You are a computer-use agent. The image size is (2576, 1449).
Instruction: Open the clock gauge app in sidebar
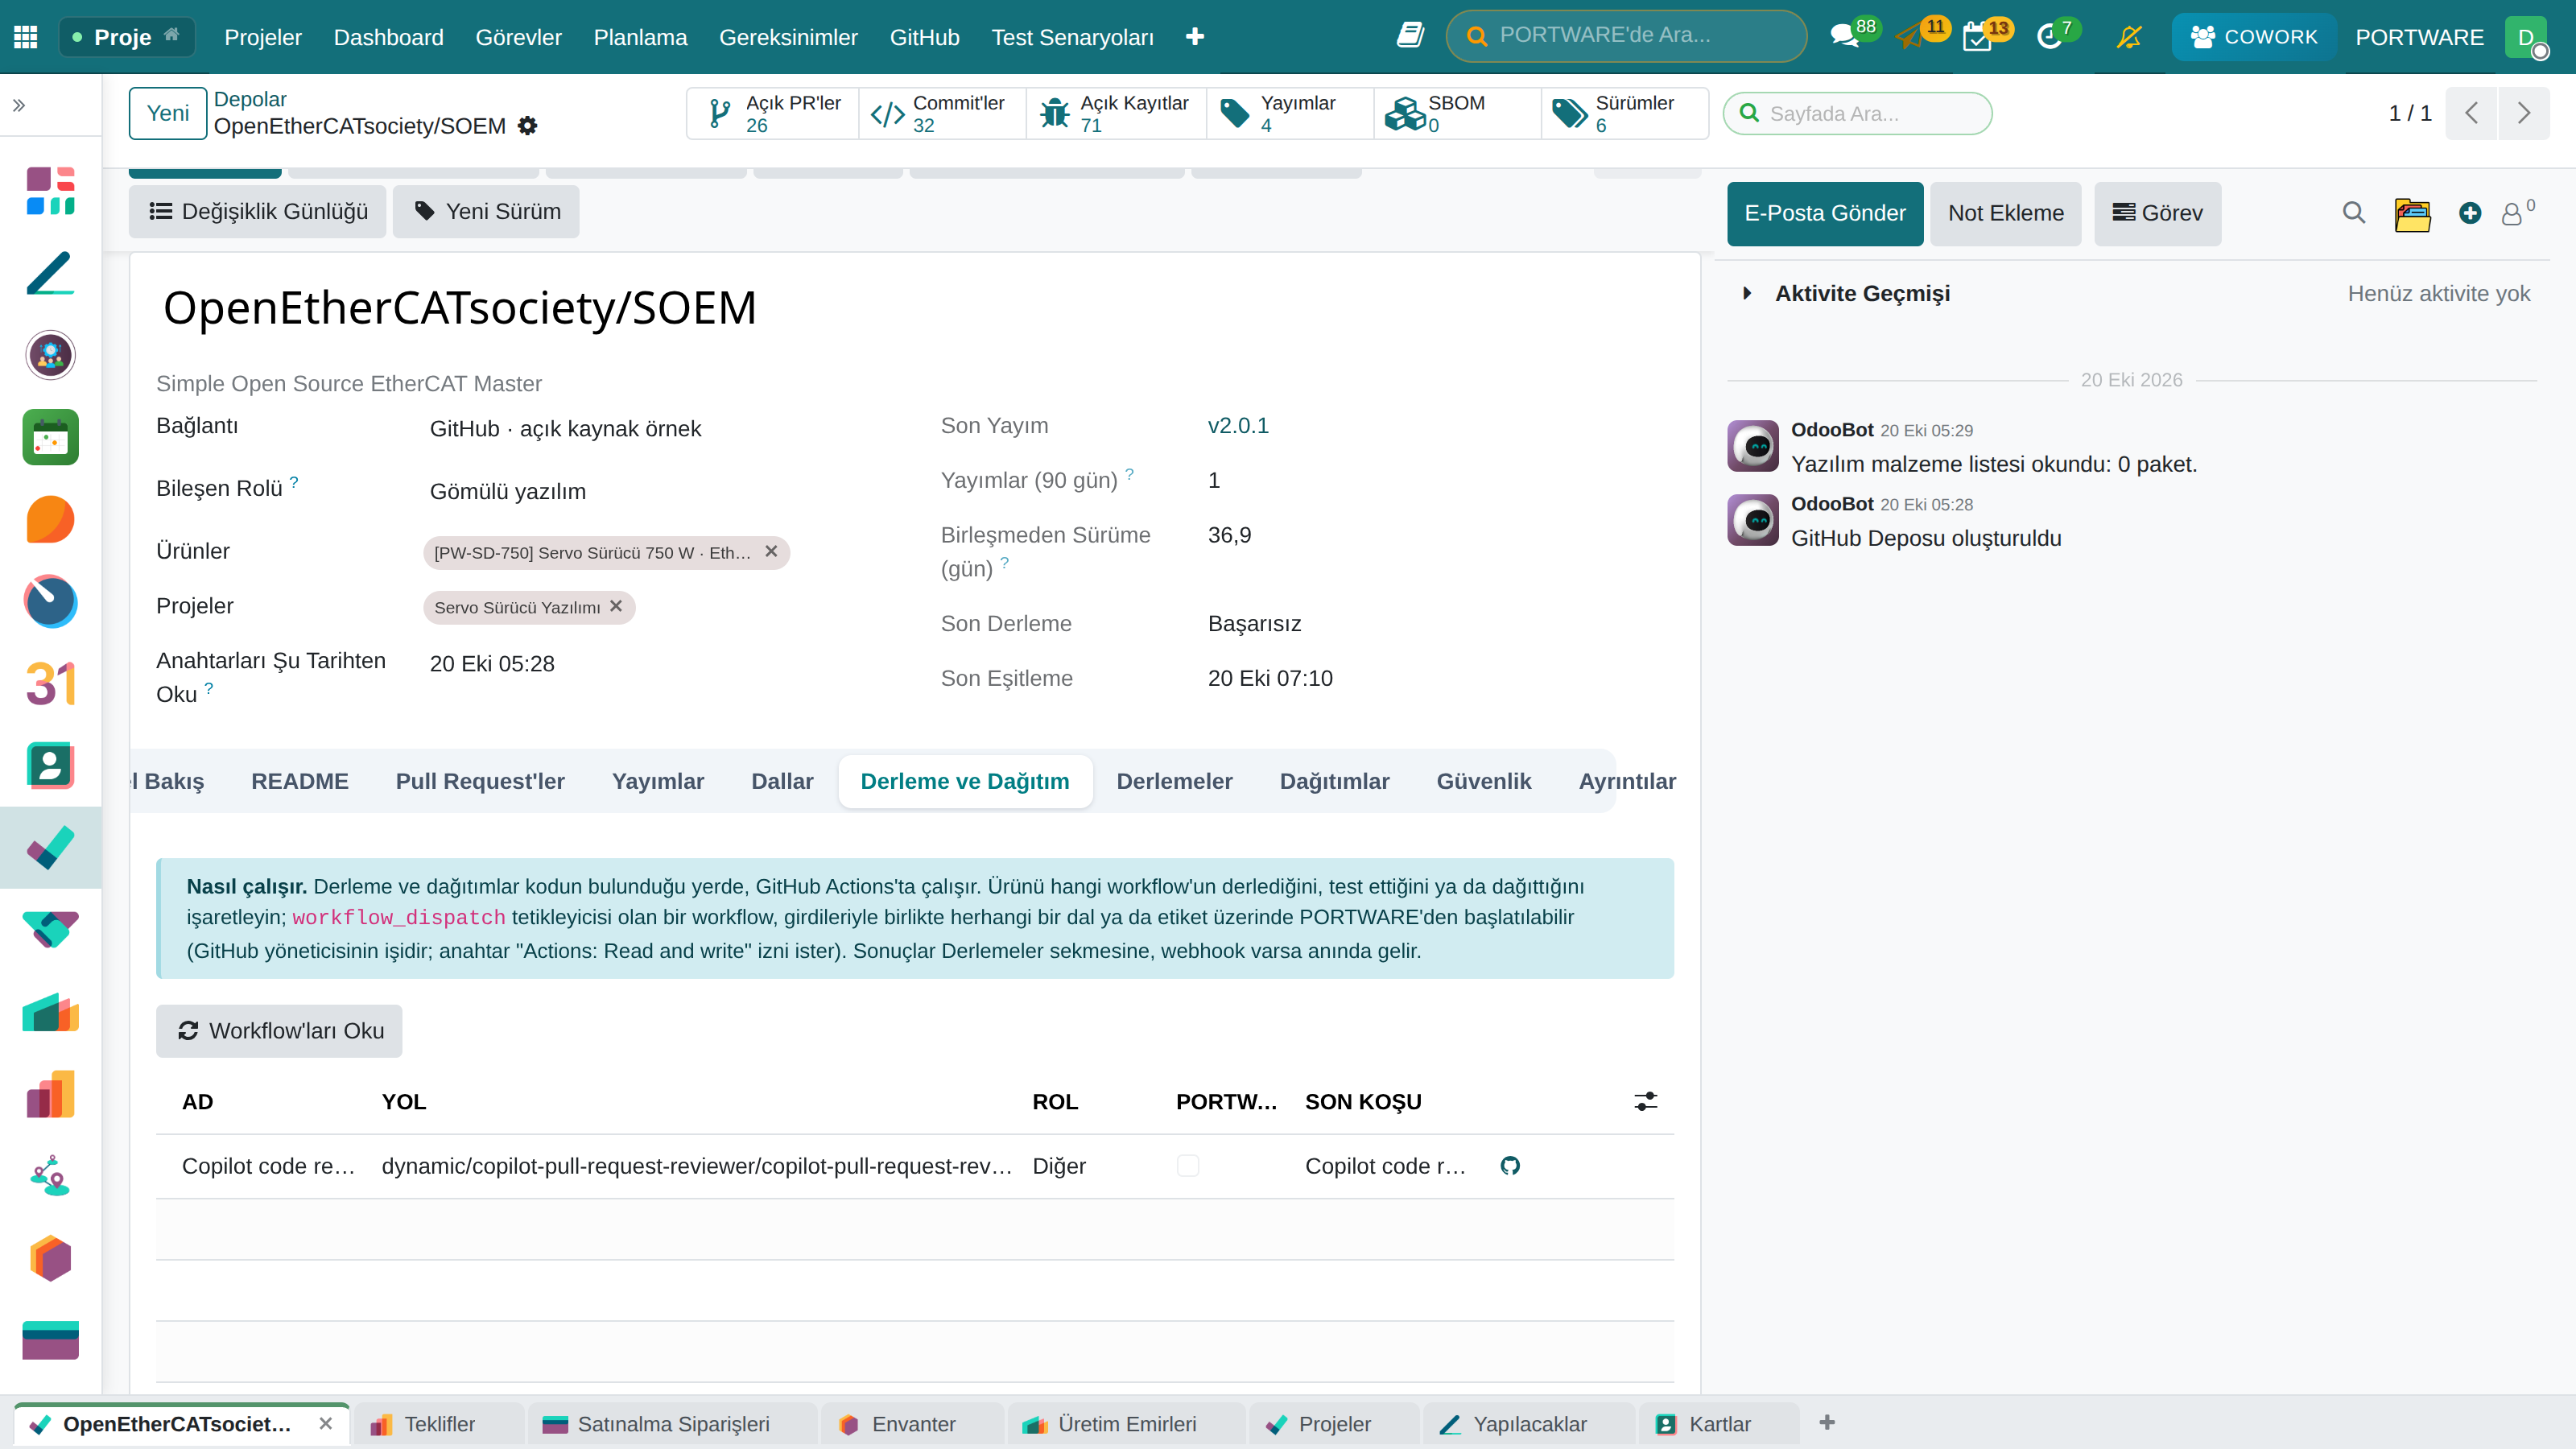click(x=50, y=601)
